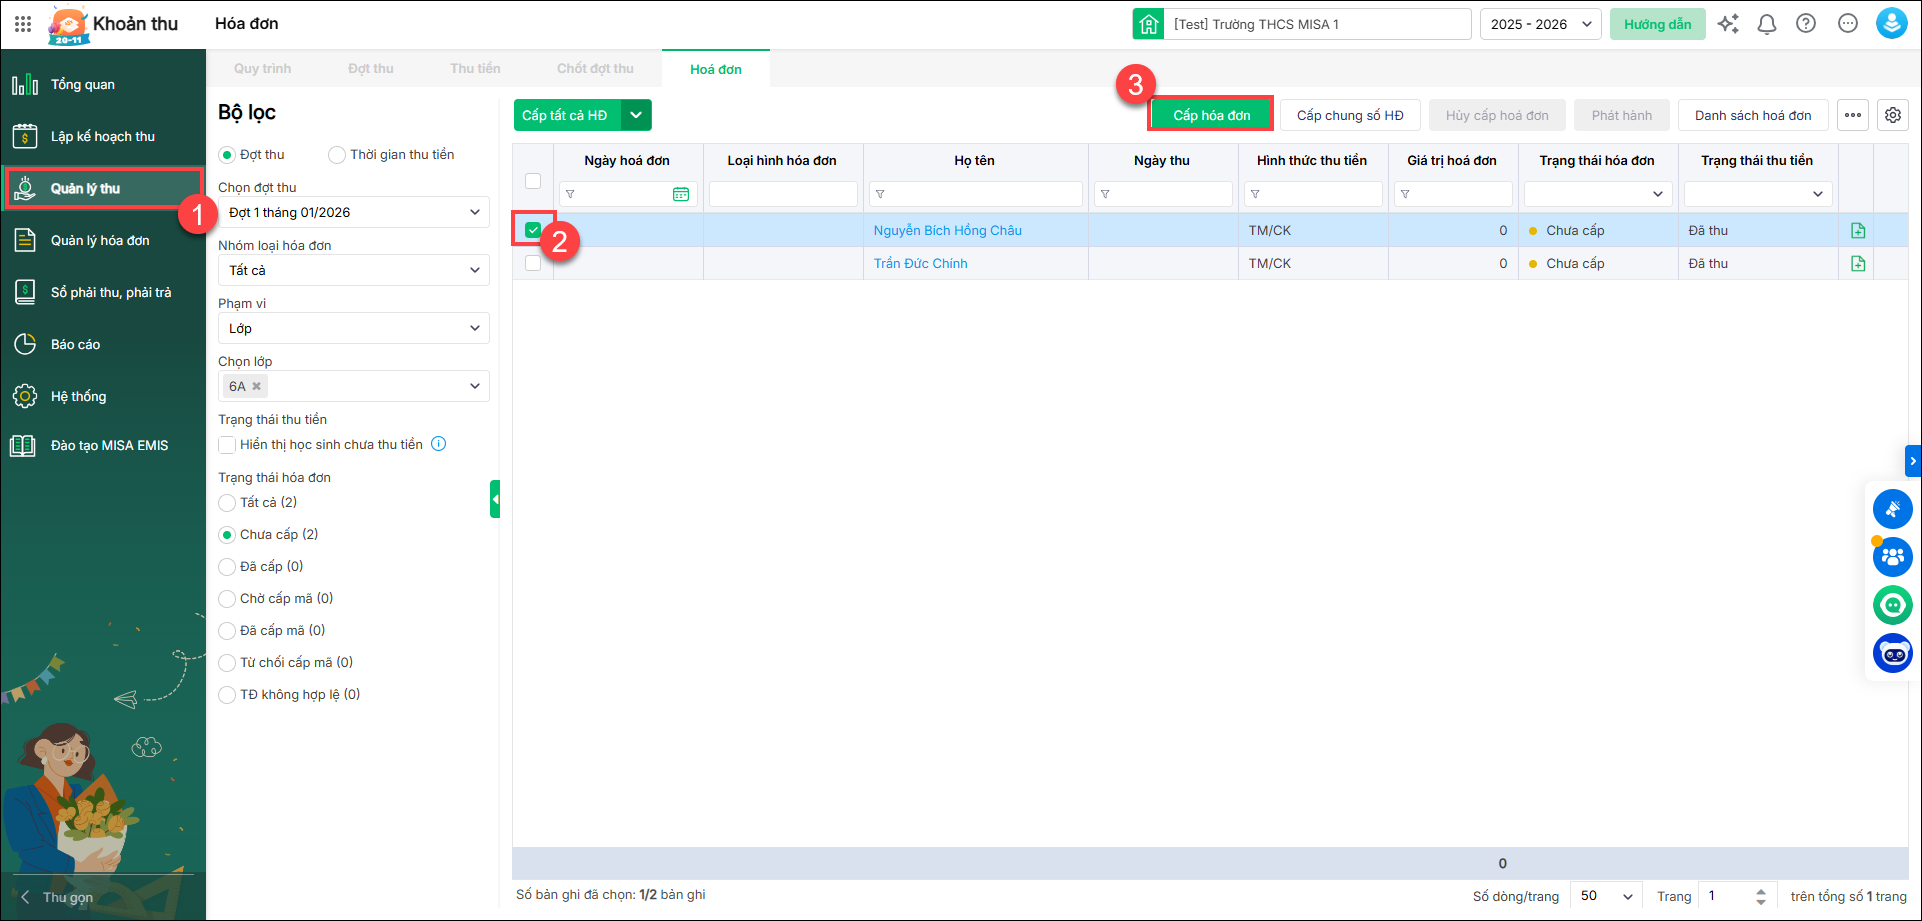Open the app launcher grid icon

tap(23, 24)
